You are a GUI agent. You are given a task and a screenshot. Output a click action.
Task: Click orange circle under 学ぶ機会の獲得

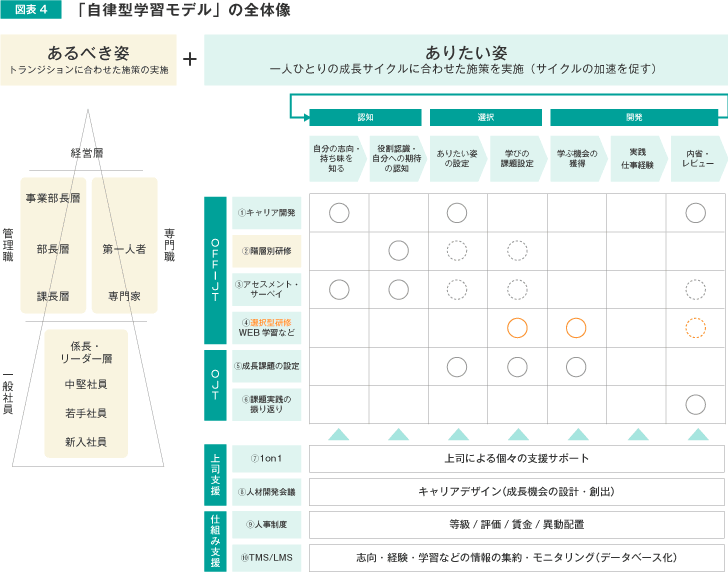(x=576, y=328)
